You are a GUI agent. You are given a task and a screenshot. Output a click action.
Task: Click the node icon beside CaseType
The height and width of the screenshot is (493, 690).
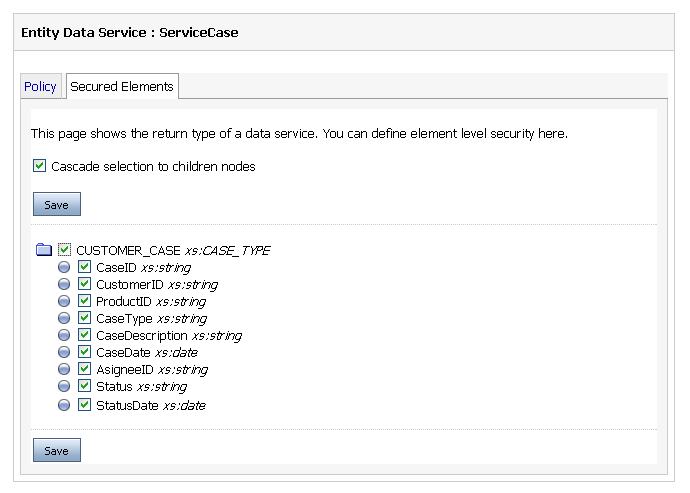point(65,319)
